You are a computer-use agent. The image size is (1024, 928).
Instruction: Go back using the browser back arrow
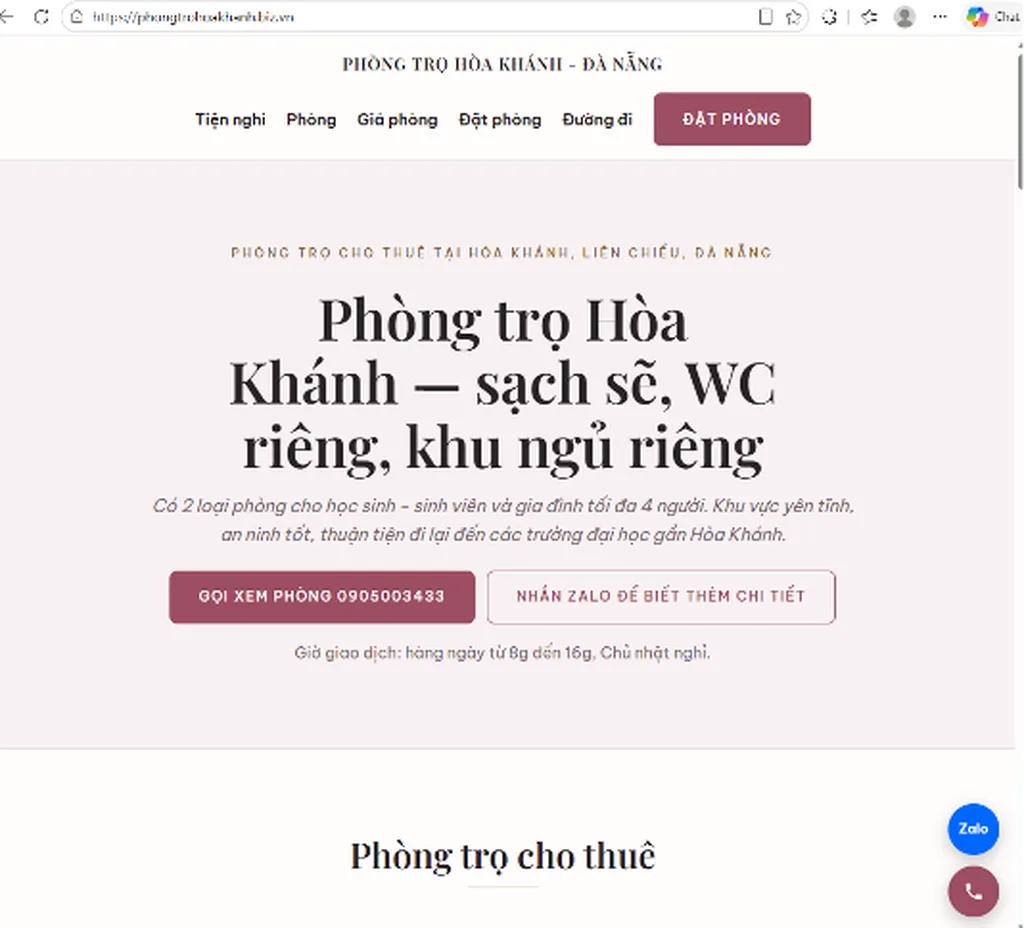click(6, 17)
